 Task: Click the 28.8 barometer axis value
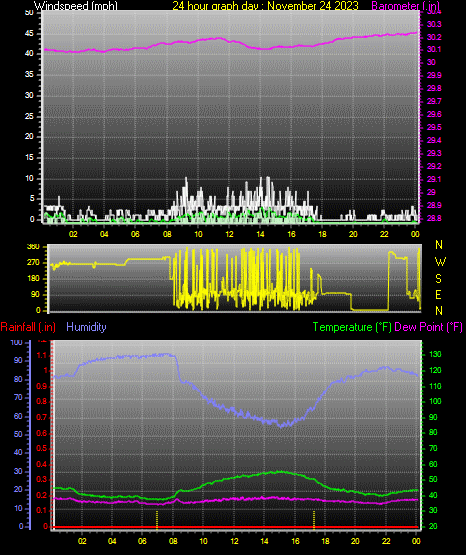[x=434, y=218]
